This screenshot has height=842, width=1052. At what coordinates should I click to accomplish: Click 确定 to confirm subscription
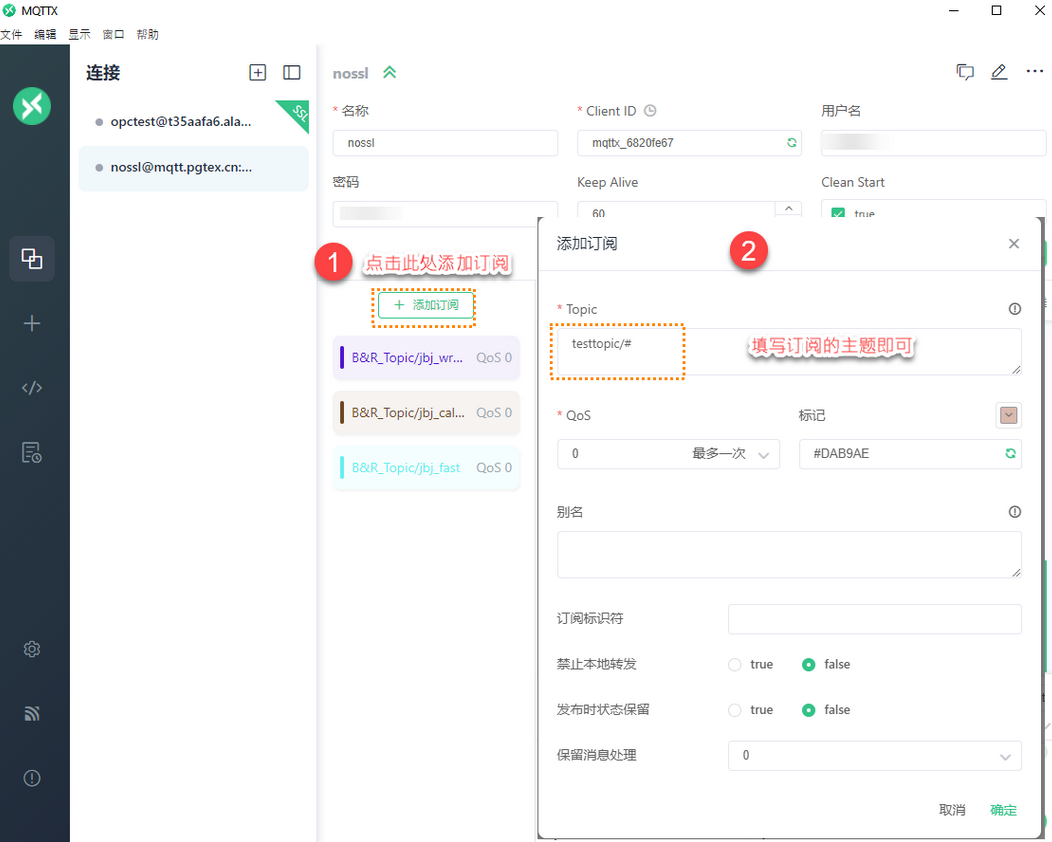(1003, 810)
